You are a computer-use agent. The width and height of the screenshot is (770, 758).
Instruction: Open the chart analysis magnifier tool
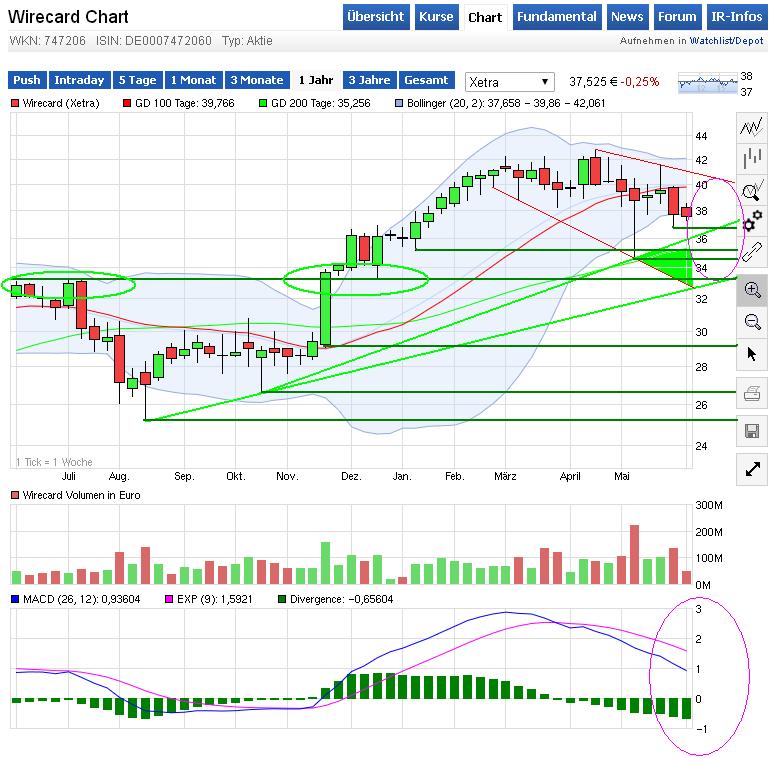pos(752,190)
